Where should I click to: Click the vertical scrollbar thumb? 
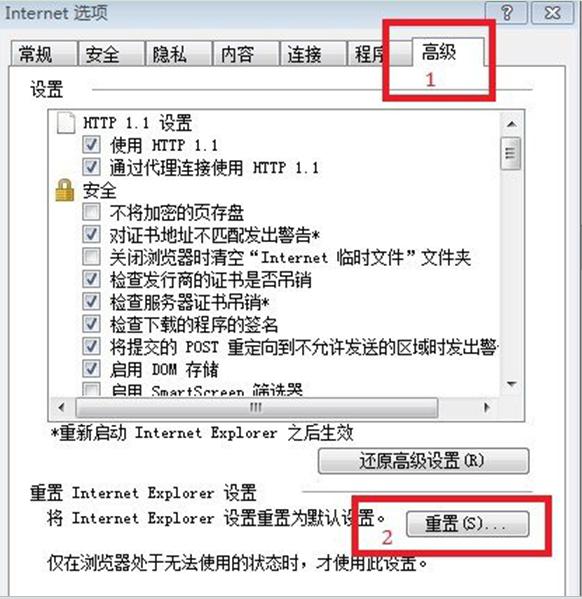point(511,153)
